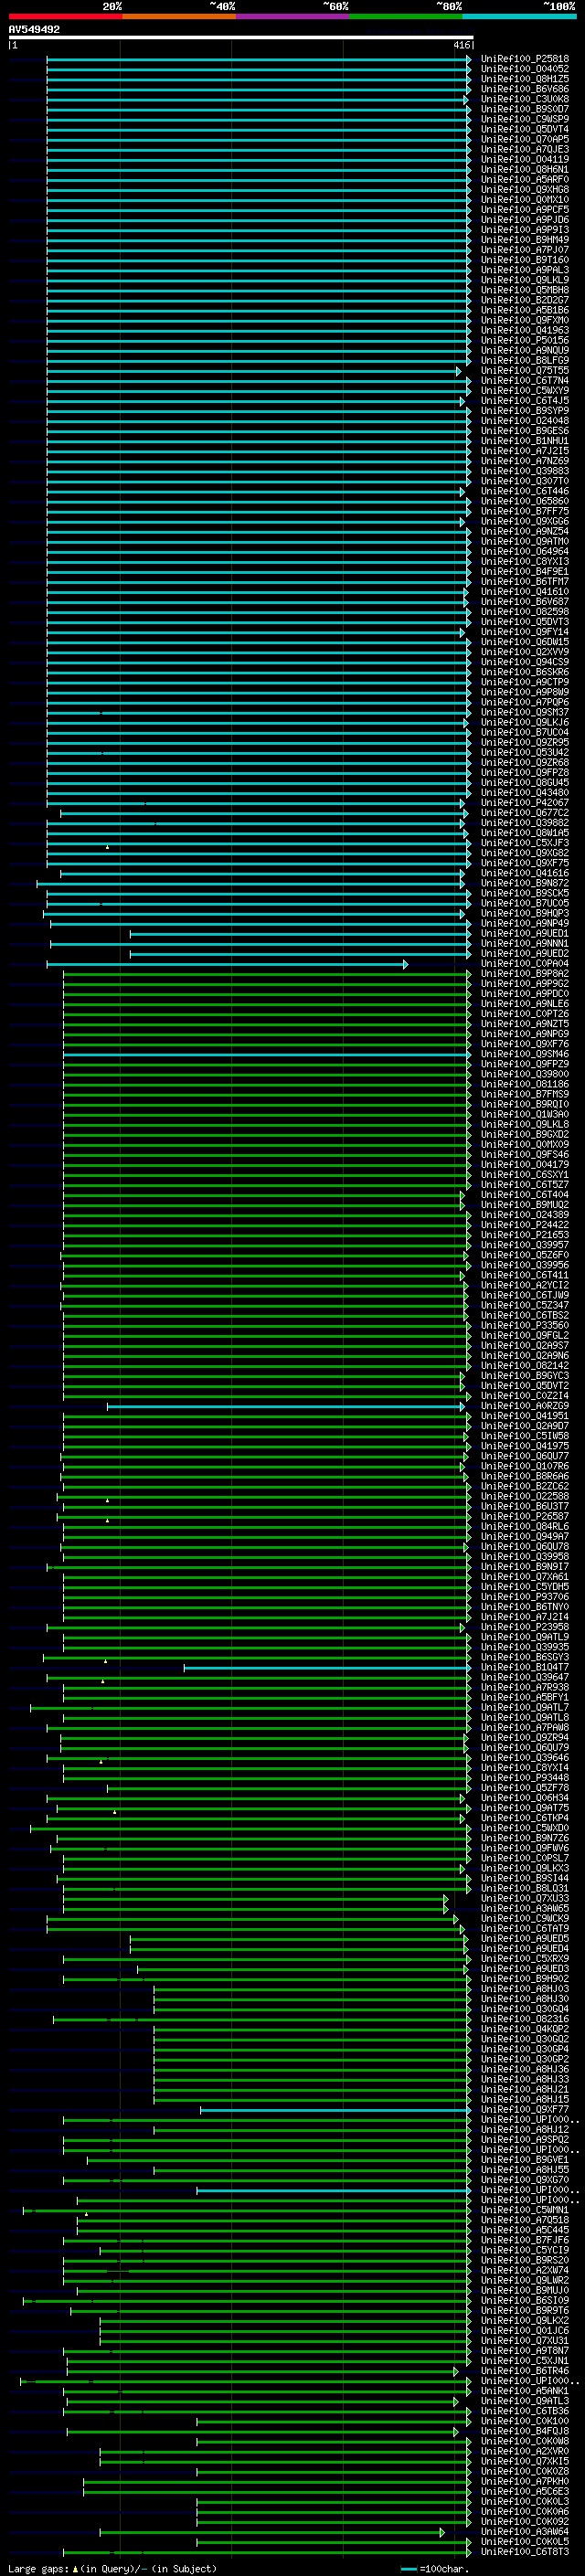Click the white query sequence ruler bar
The height and width of the screenshot is (2576, 585).
241,37
